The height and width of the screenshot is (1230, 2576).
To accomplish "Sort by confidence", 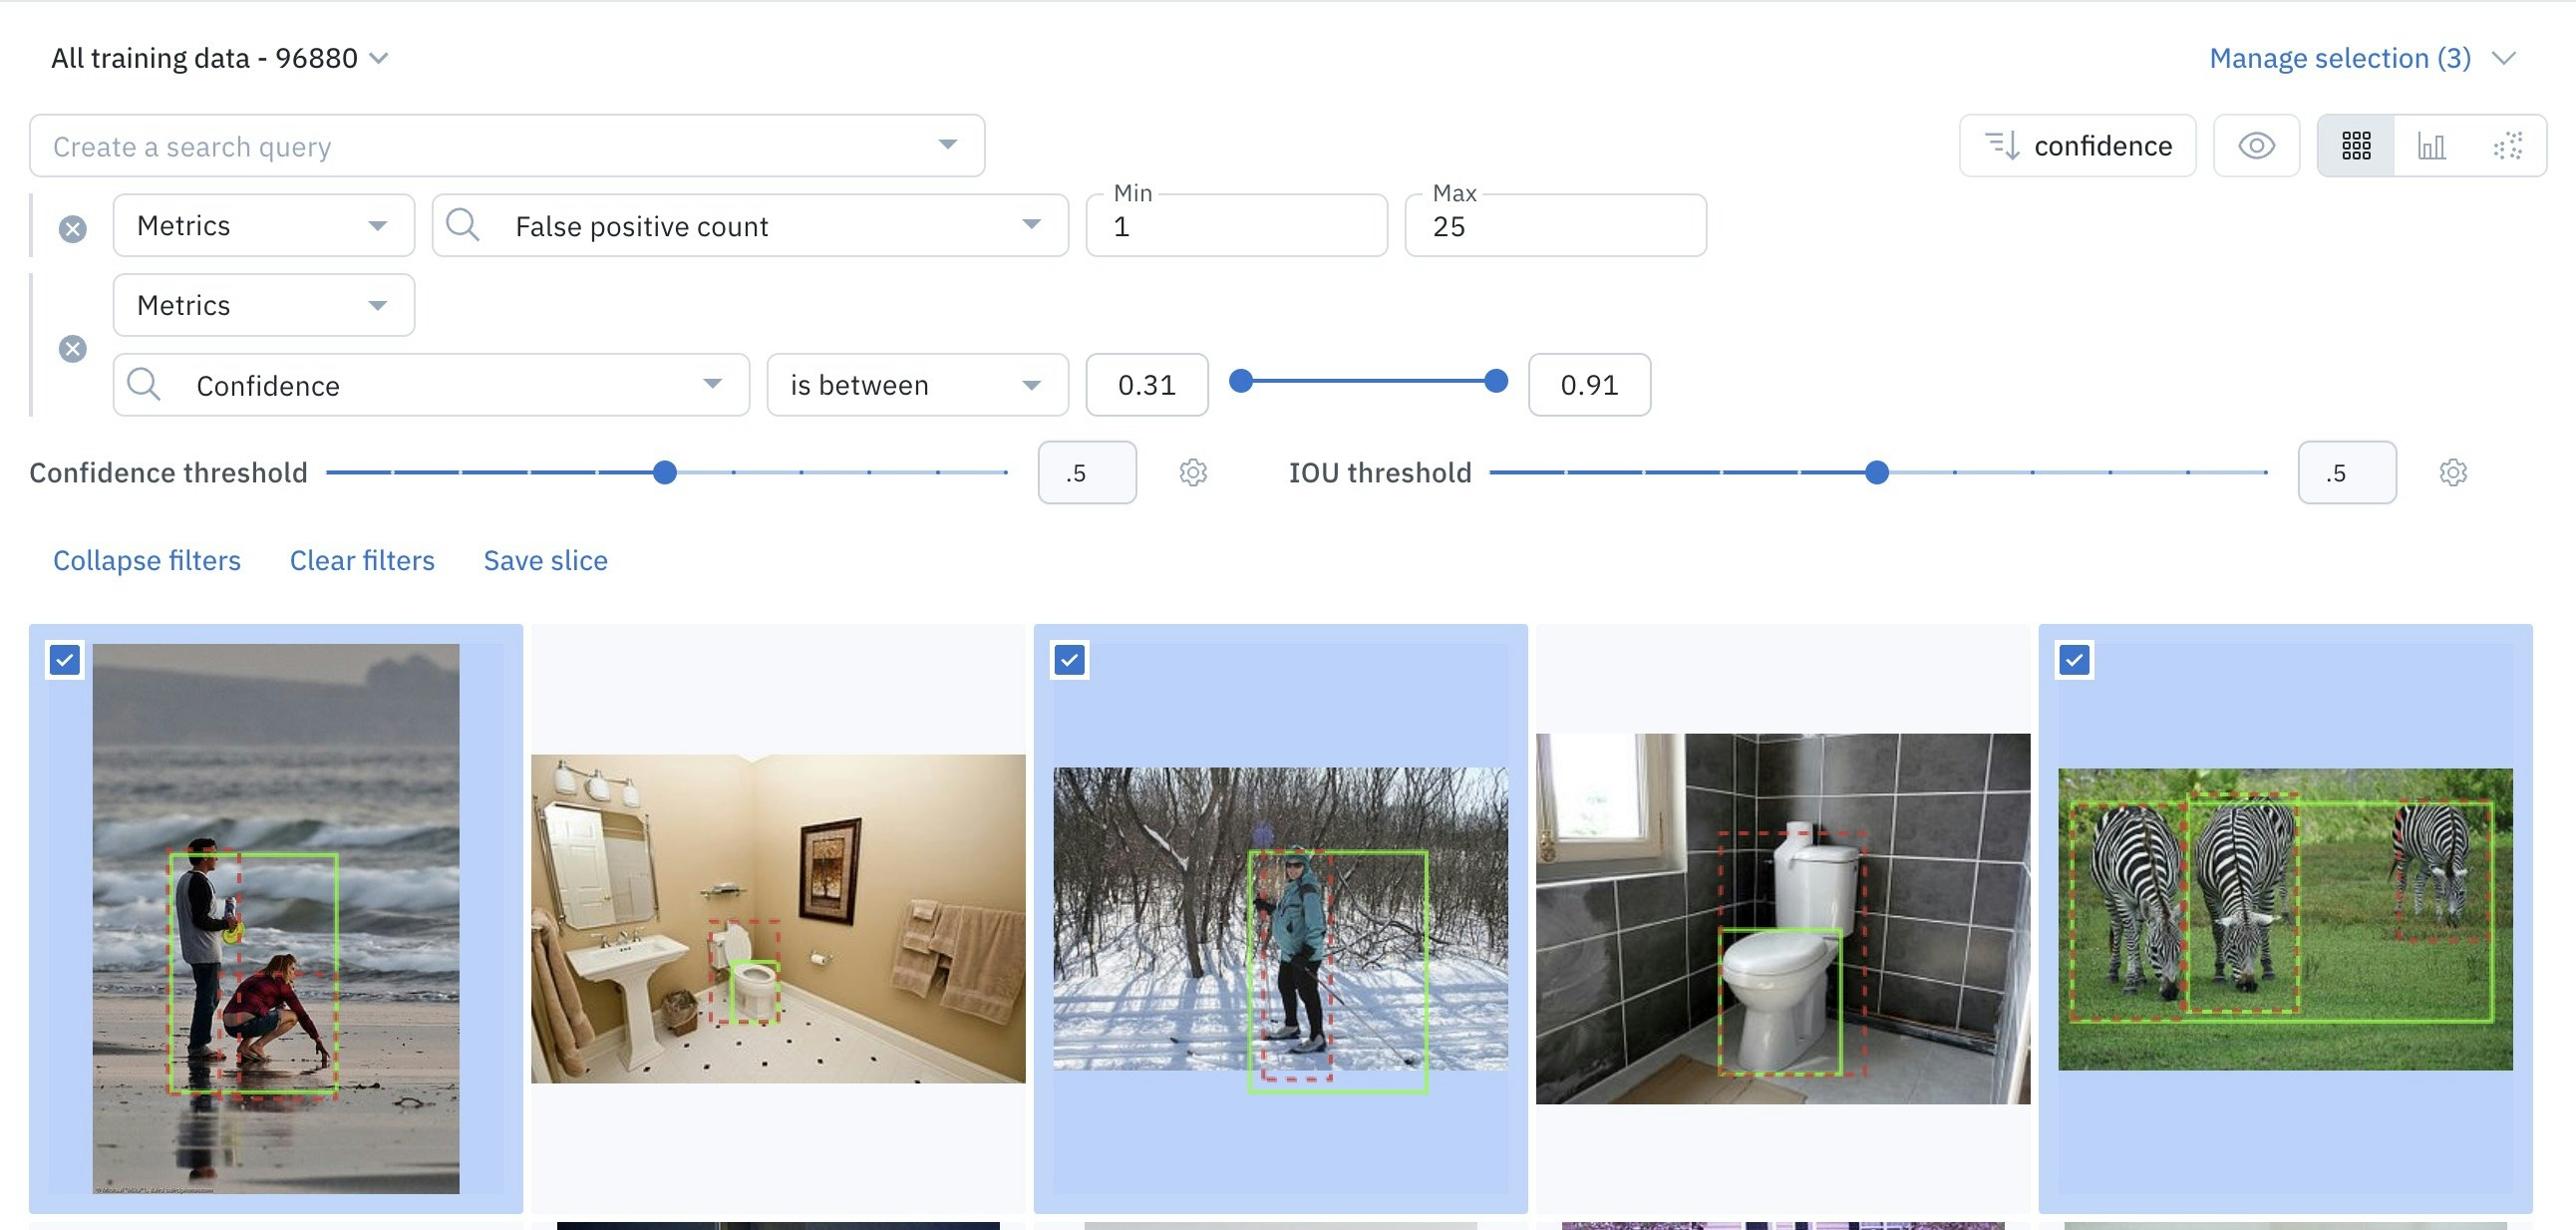I will 2077,146.
